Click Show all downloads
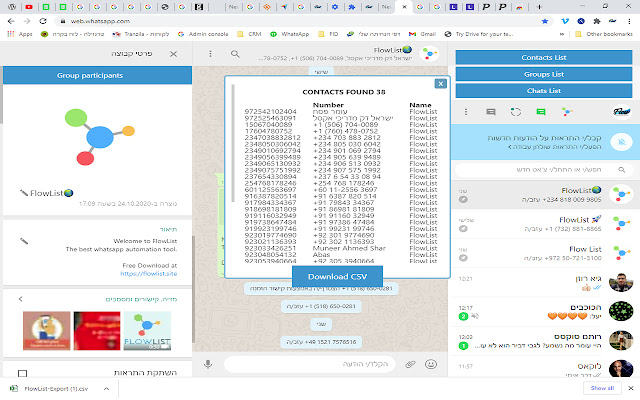The height and width of the screenshot is (400, 640). point(602,388)
